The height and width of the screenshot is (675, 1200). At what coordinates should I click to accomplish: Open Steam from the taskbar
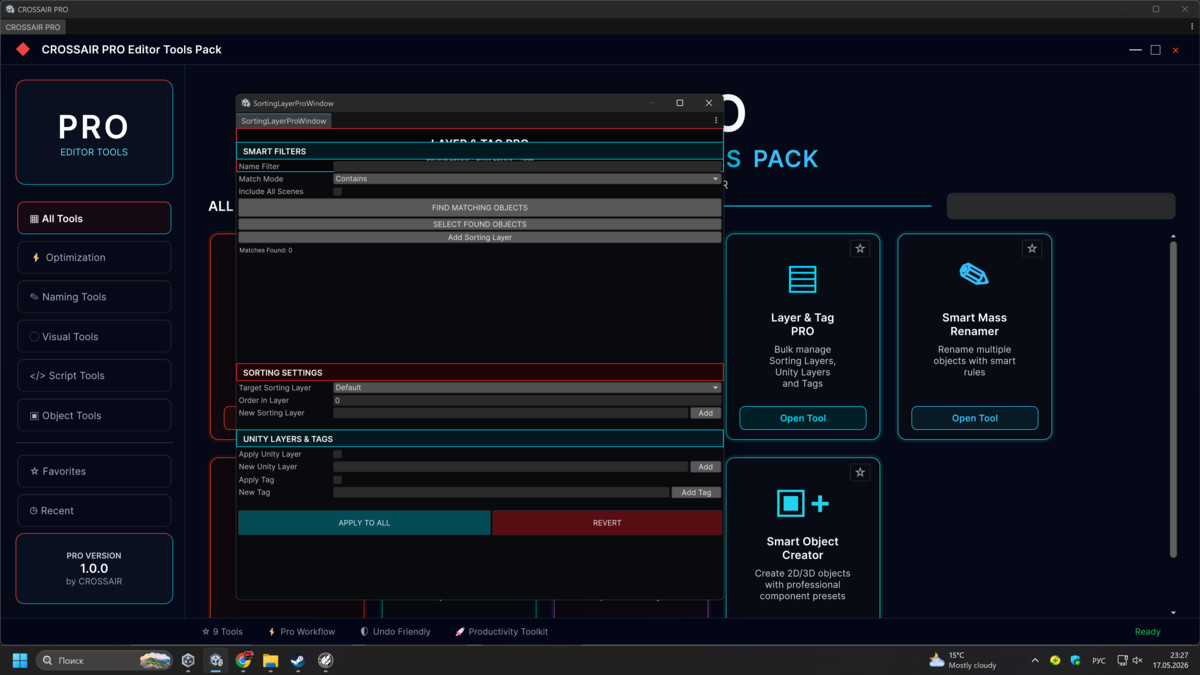click(298, 660)
